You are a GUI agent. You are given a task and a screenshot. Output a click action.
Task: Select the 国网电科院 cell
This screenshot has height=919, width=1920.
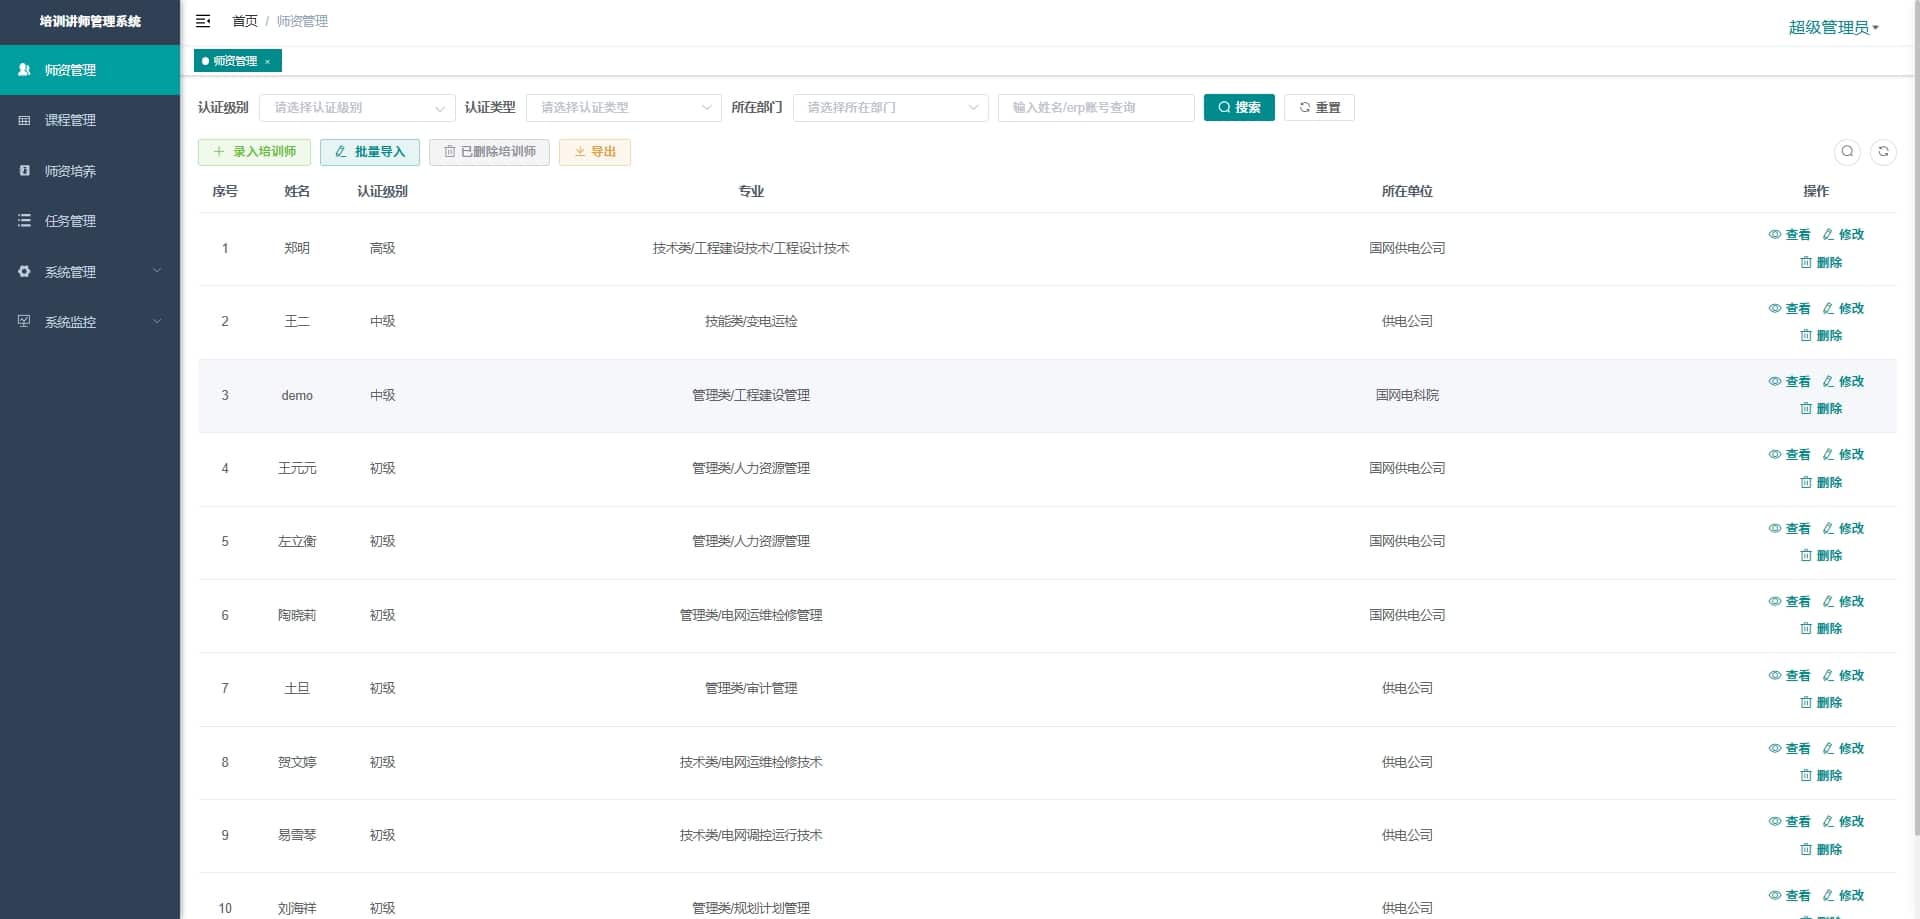point(1407,396)
